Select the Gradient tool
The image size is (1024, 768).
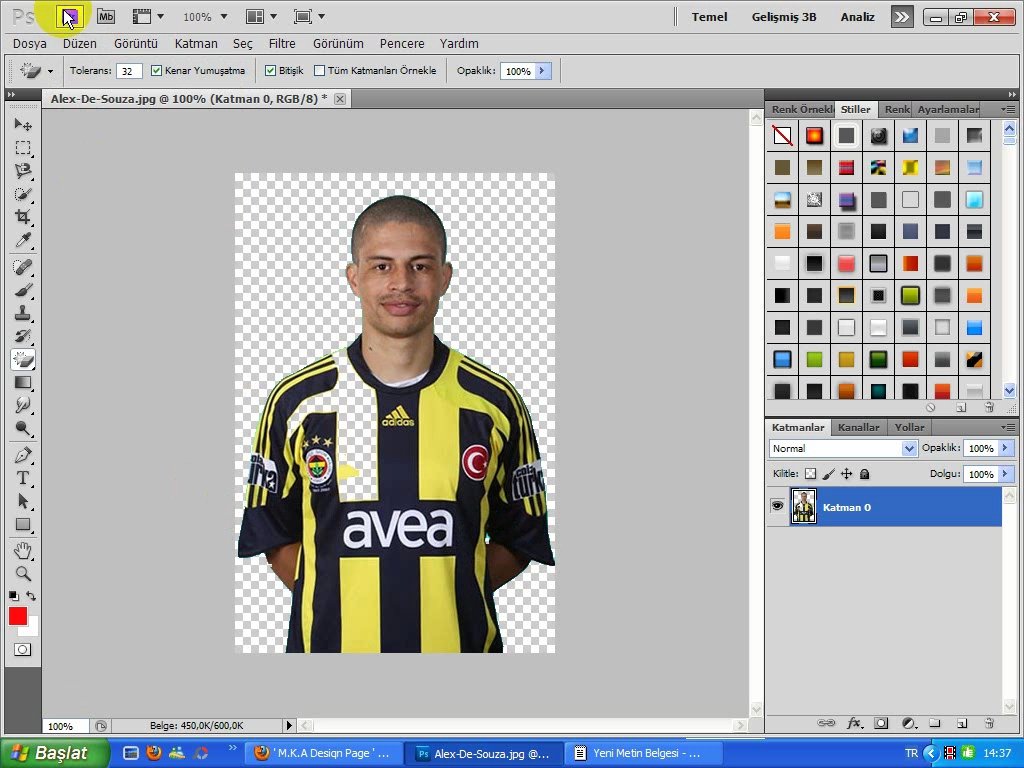click(23, 383)
